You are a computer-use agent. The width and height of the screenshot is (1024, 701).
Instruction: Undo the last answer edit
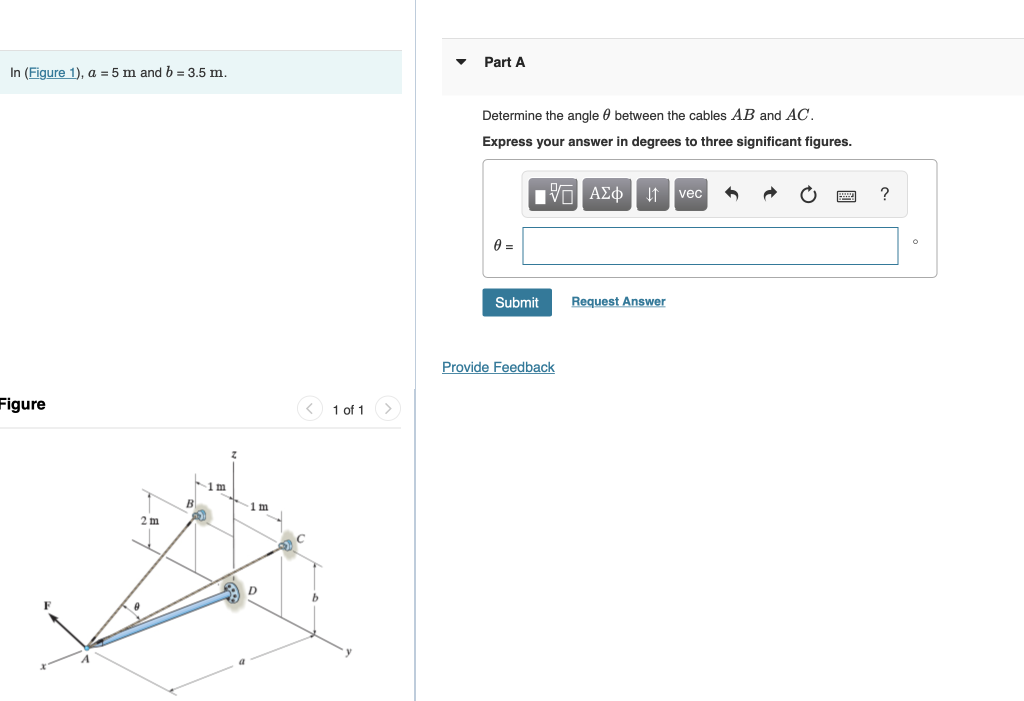tap(729, 194)
